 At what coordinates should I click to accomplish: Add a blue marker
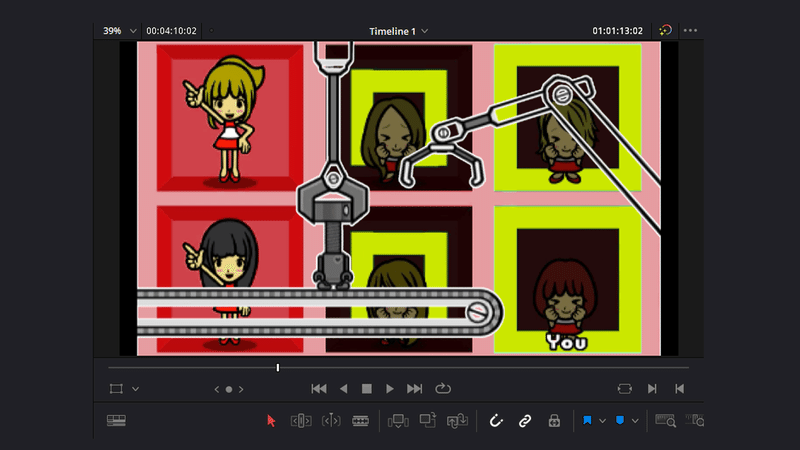pos(620,420)
